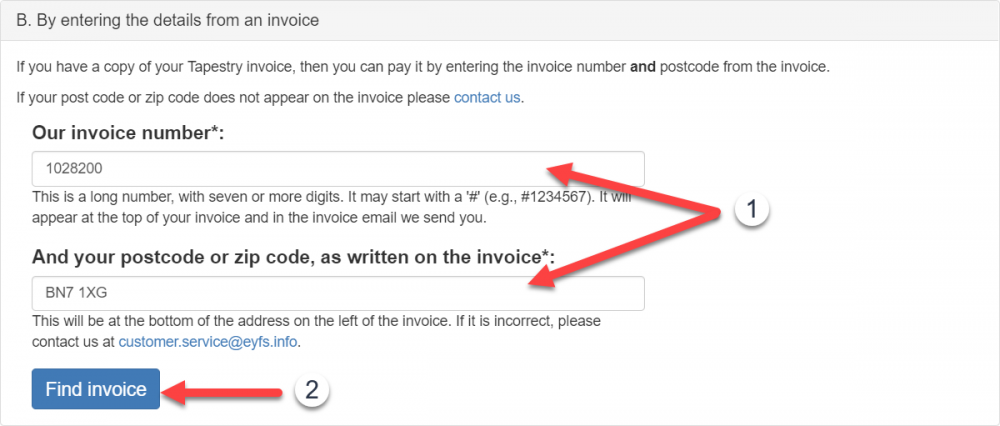Click the 'This will be at the bottom' help text
The image size is (1000, 426).
(316, 331)
